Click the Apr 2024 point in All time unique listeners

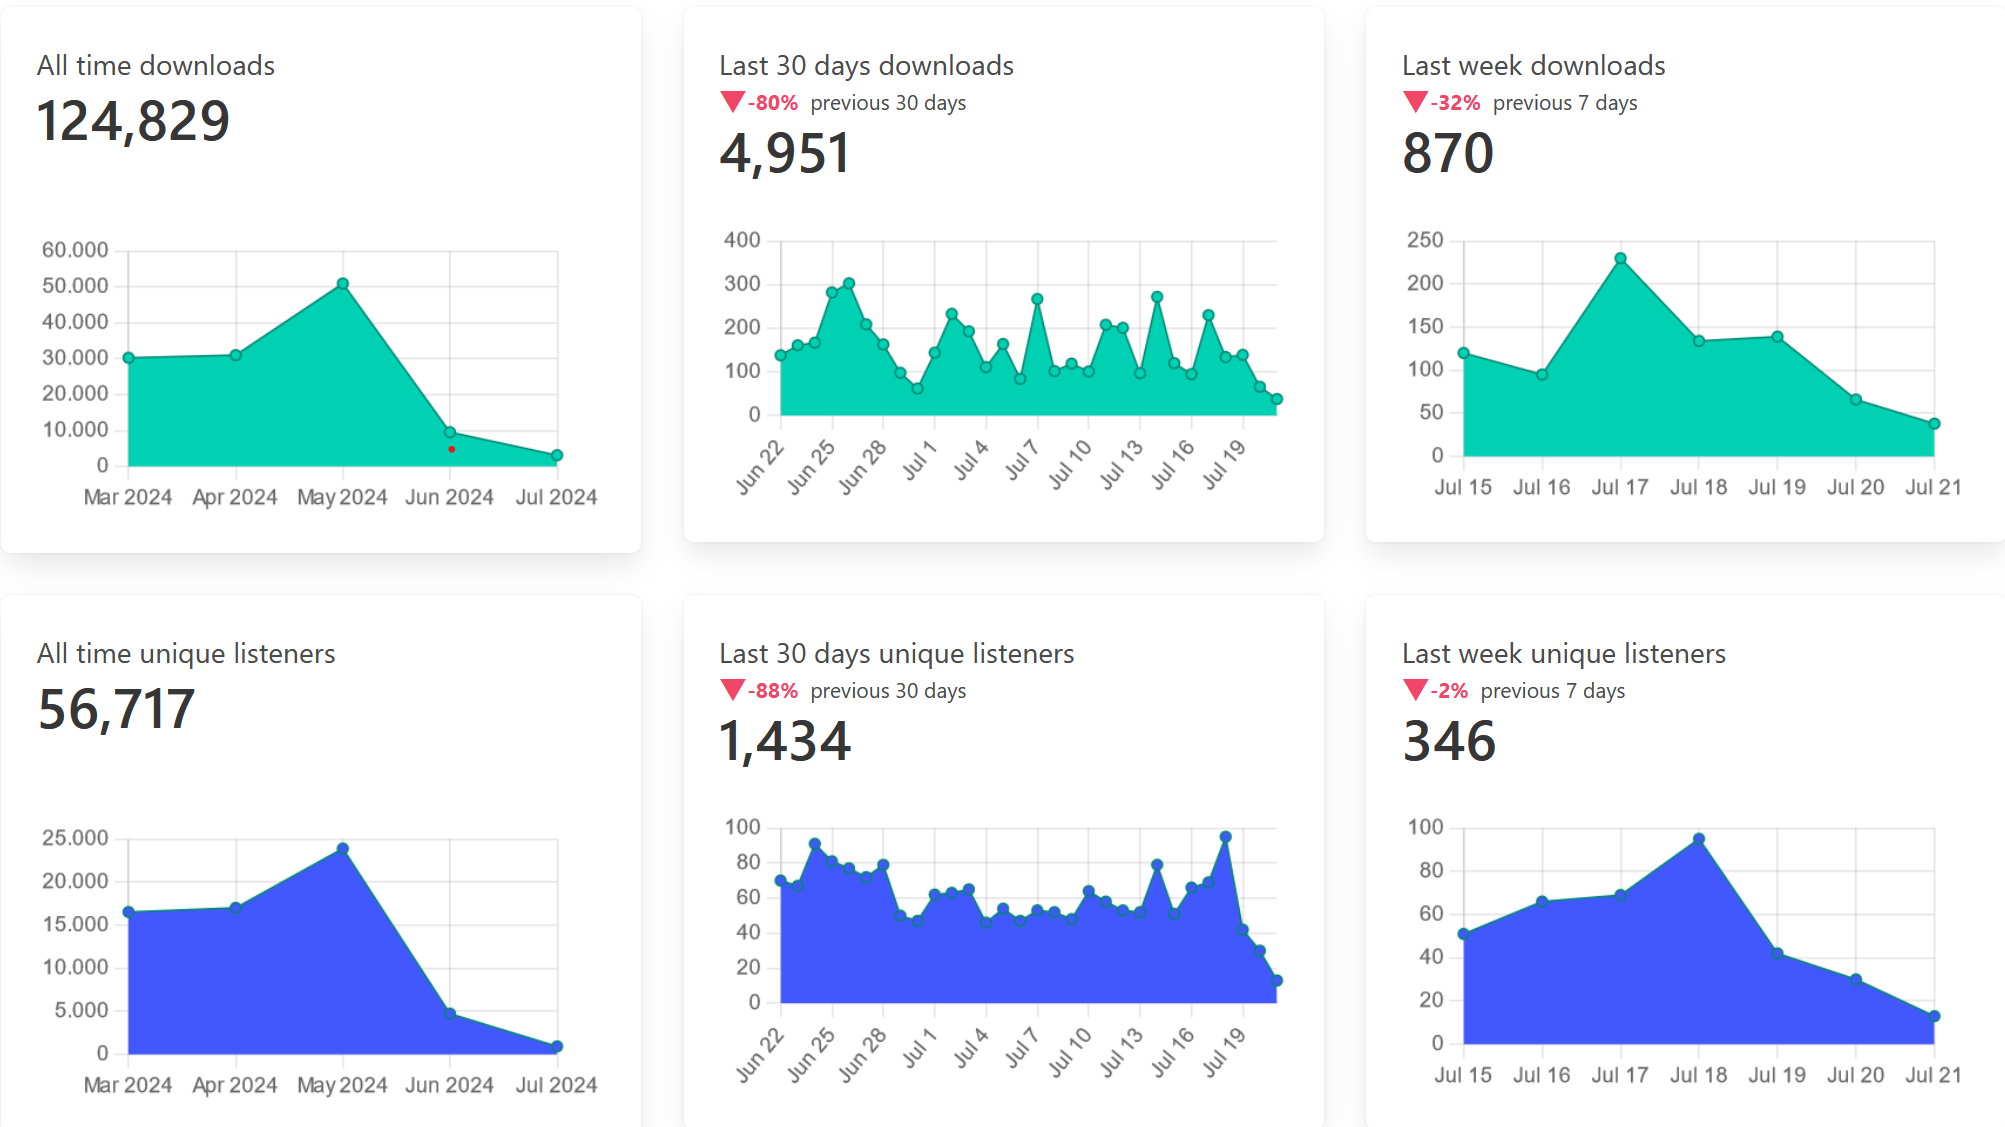[236, 908]
